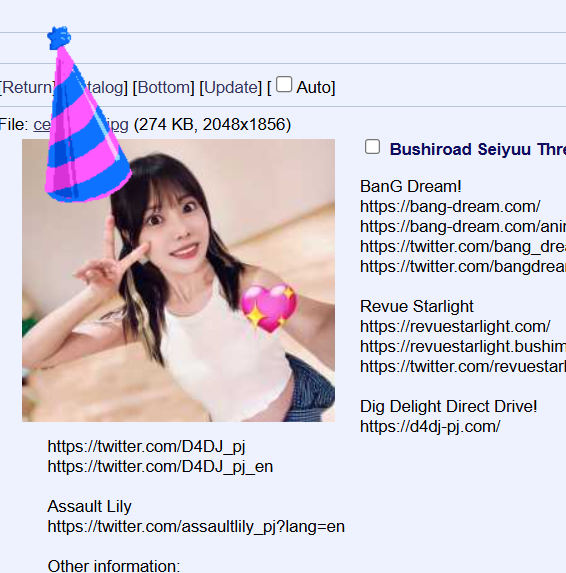The image size is (566, 573).
Task: Click the bang-dream.com homepage URL
Action: 450,206
